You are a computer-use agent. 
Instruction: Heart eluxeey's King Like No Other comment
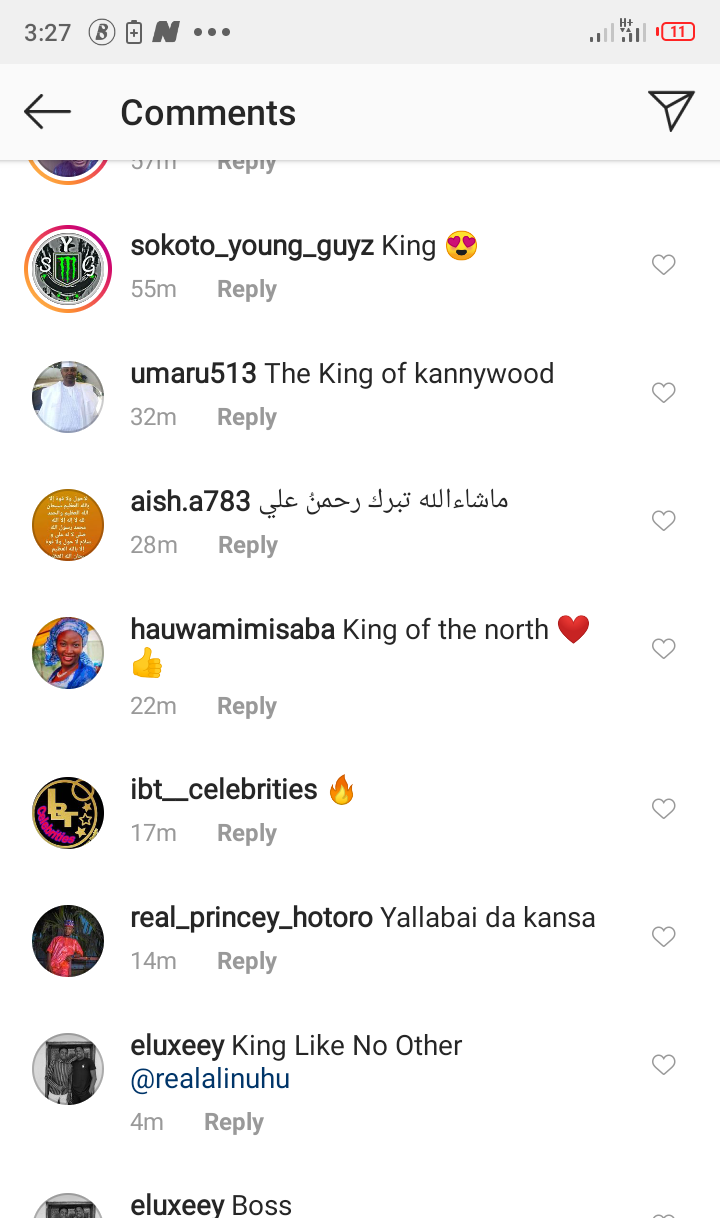pos(663,1065)
